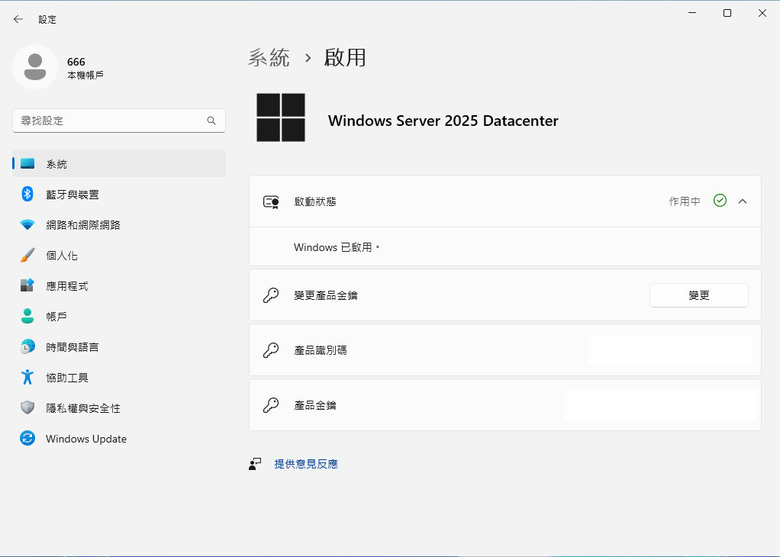Screen dimensions: 780x557
Task: Open 藍牙與裝置 via Bluetooth icon
Action: (27, 194)
